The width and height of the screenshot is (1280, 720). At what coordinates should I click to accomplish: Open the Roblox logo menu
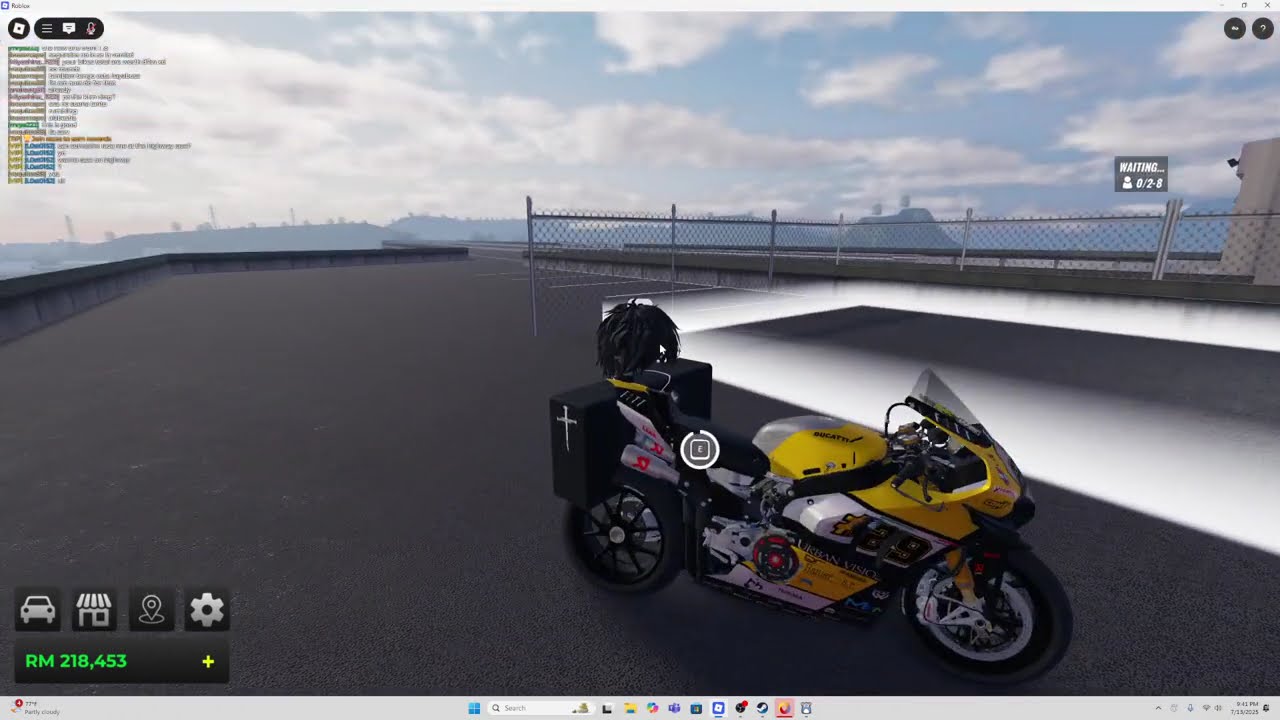tap(19, 29)
